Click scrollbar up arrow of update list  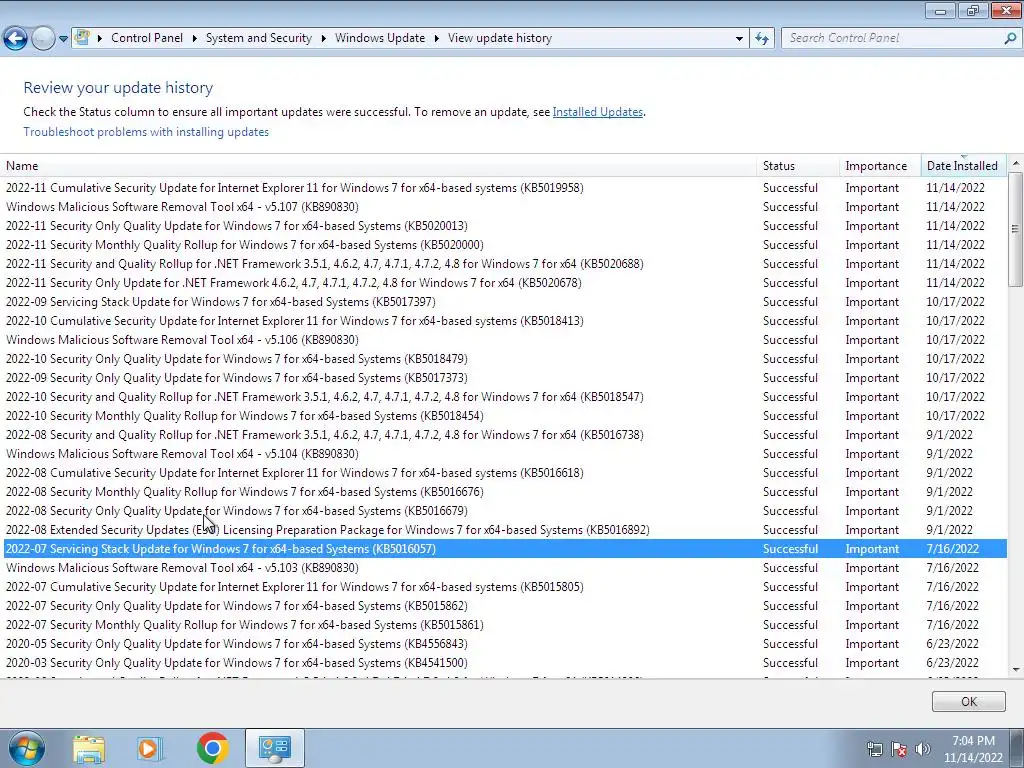click(x=1016, y=163)
